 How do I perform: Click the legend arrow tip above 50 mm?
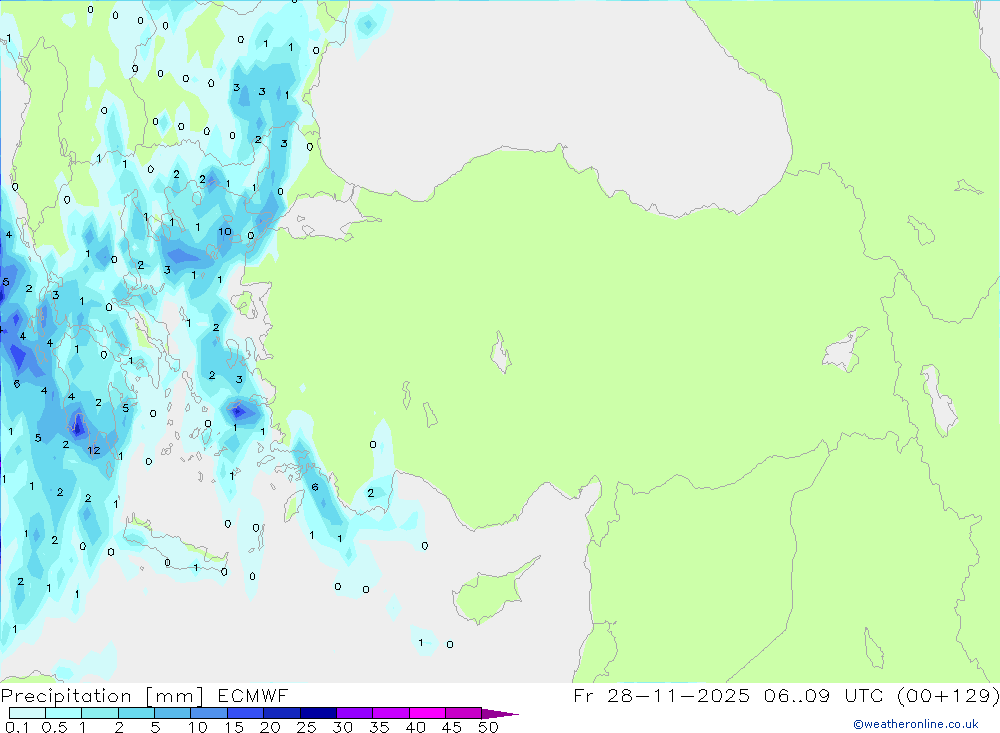[x=500, y=713]
